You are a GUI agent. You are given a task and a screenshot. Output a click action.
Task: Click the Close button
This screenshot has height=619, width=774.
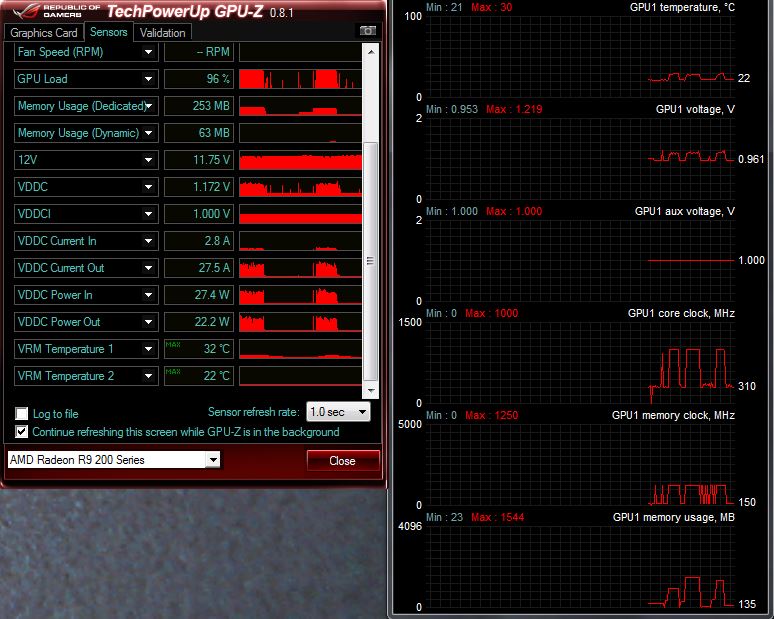click(x=343, y=461)
